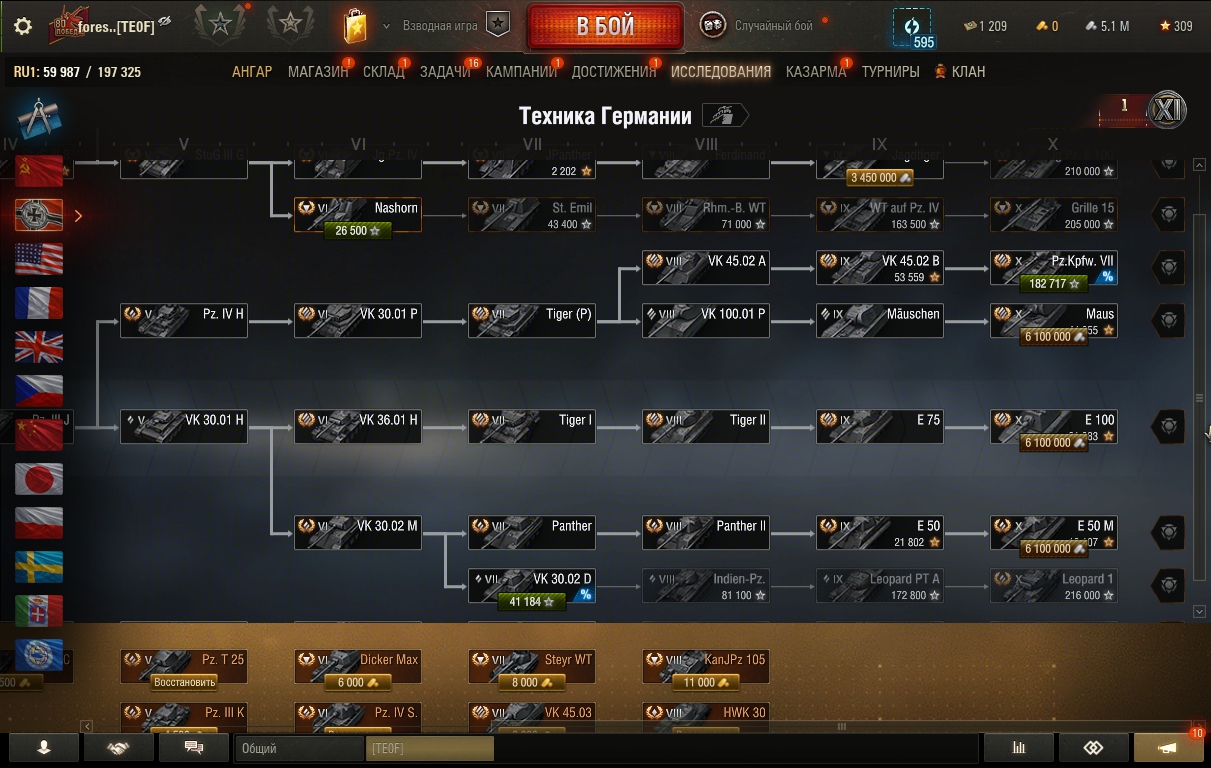Screen dimensions: 1211x768
Task: Open the chat channels speech-bubble icon
Action: point(194,748)
